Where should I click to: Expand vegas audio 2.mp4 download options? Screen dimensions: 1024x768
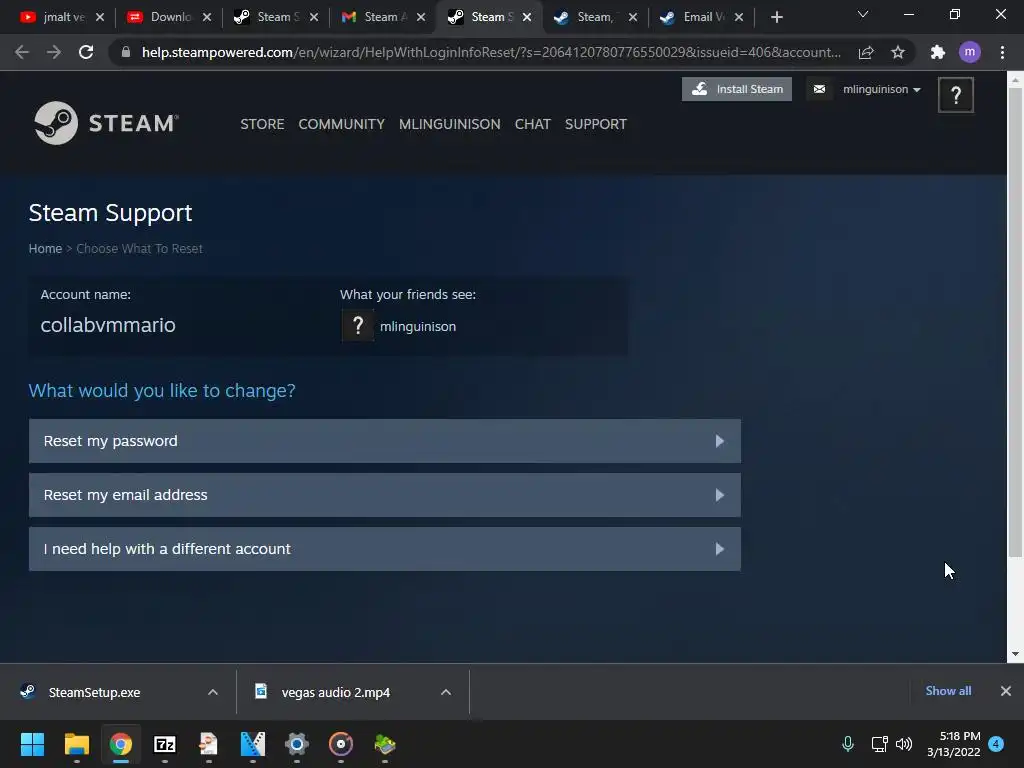click(x=446, y=692)
